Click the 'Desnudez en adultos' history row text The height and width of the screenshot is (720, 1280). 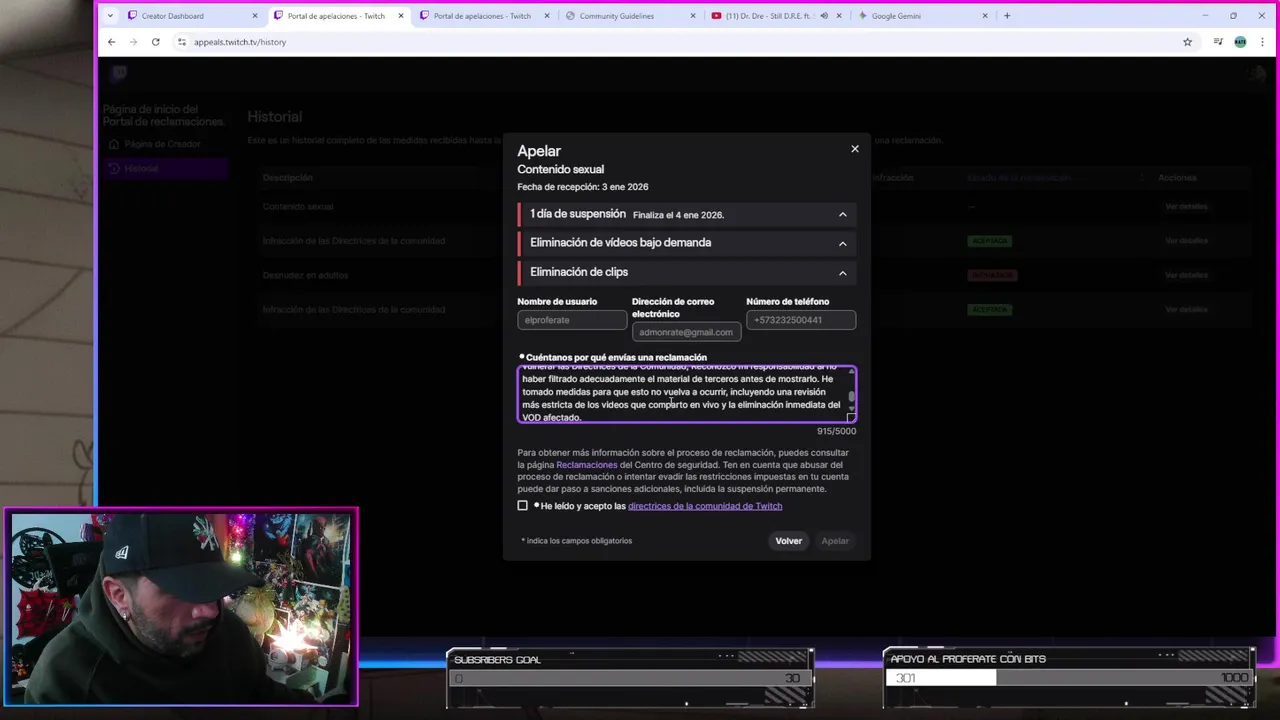tap(307, 275)
